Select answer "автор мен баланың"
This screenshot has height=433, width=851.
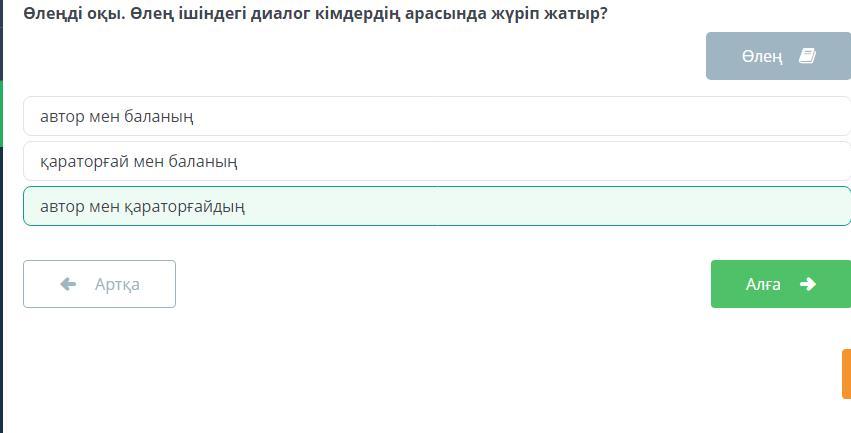click(x=117, y=116)
